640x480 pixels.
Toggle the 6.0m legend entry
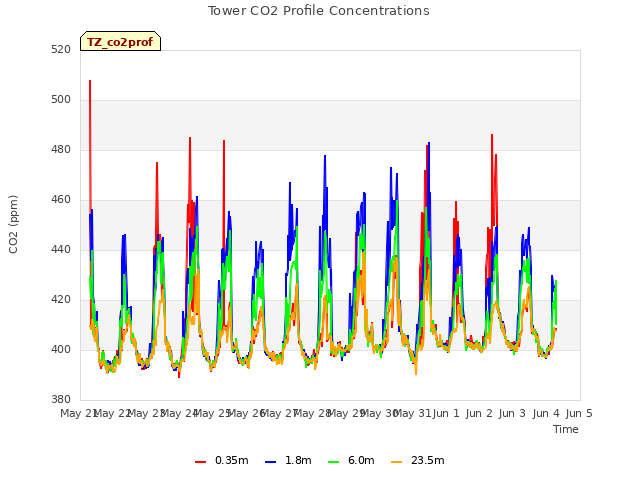[351, 460]
